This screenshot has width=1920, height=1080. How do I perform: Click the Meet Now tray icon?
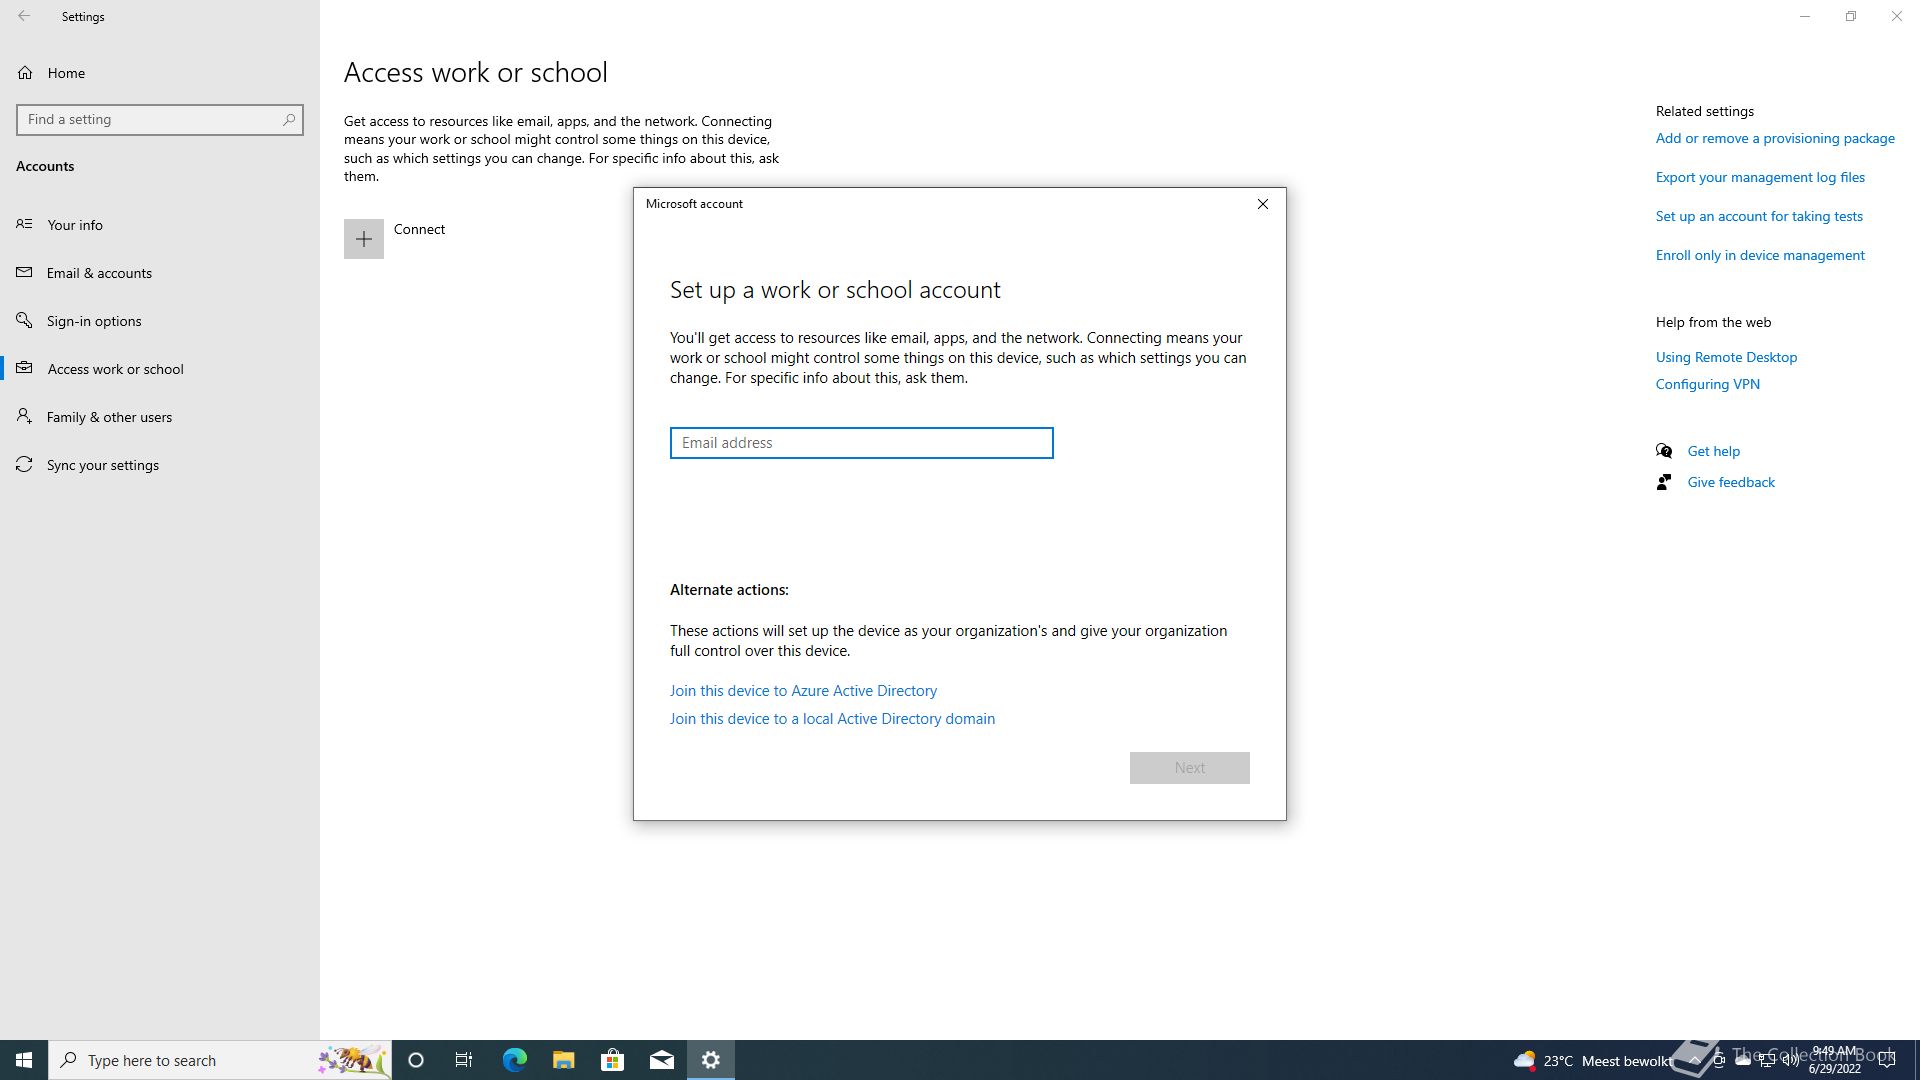1718,1060
